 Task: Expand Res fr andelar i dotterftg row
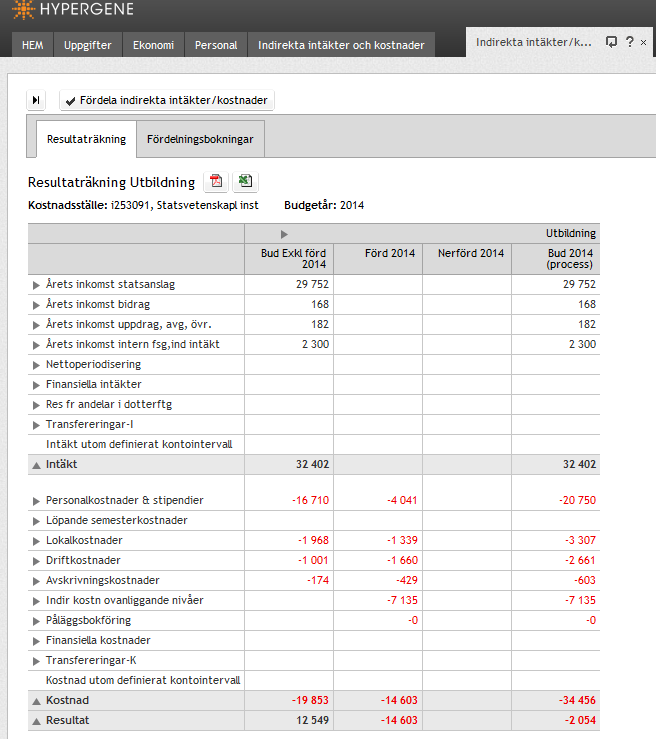[x=36, y=405]
